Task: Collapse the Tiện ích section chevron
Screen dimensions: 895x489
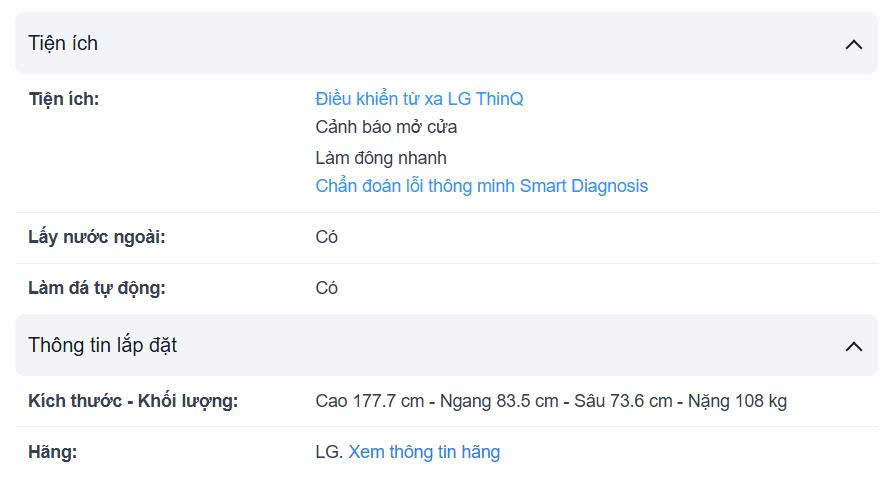Action: pyautogui.click(x=853, y=44)
